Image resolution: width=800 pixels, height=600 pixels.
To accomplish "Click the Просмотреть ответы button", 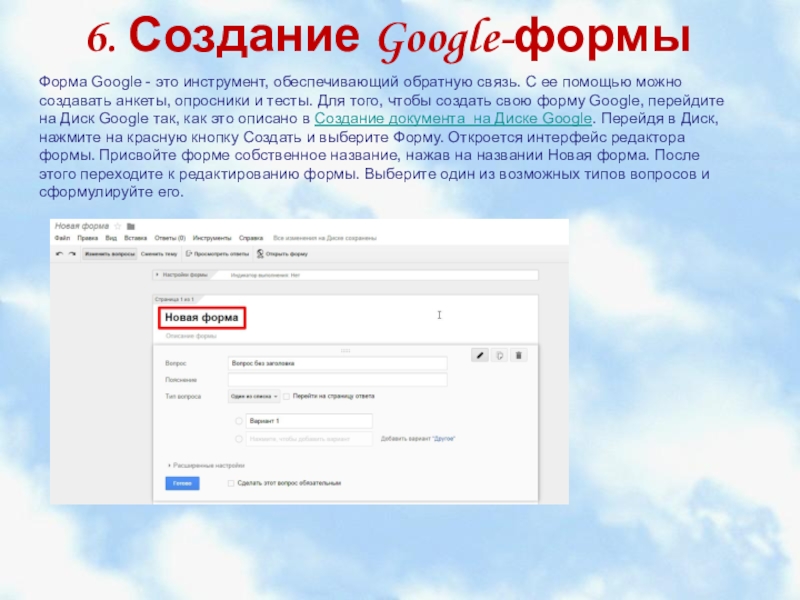I will 217,254.
